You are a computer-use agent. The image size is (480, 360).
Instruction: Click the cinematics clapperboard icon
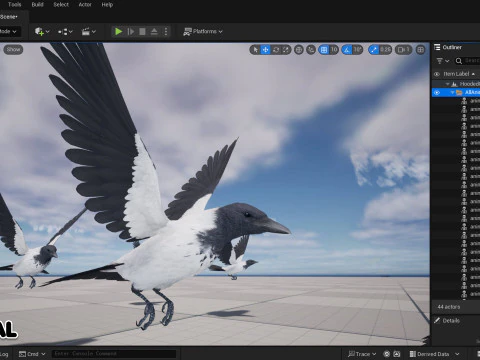[86, 31]
